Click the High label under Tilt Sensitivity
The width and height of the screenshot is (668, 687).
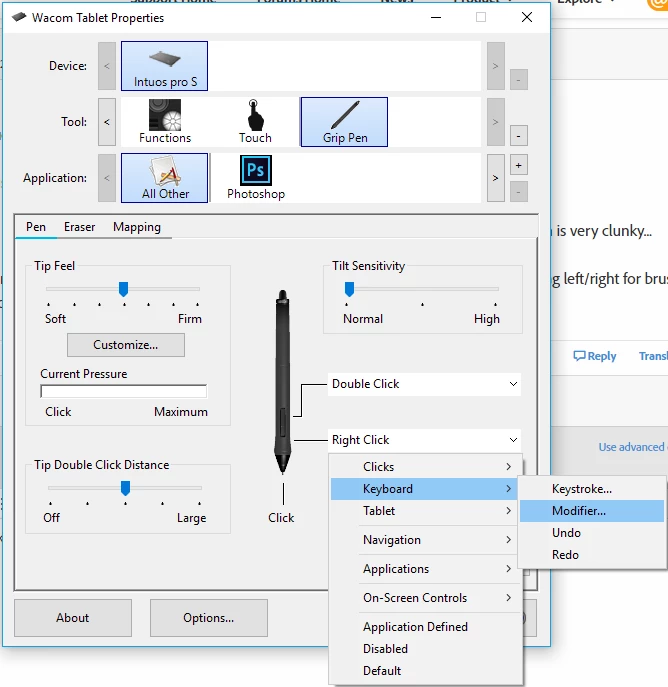point(487,319)
